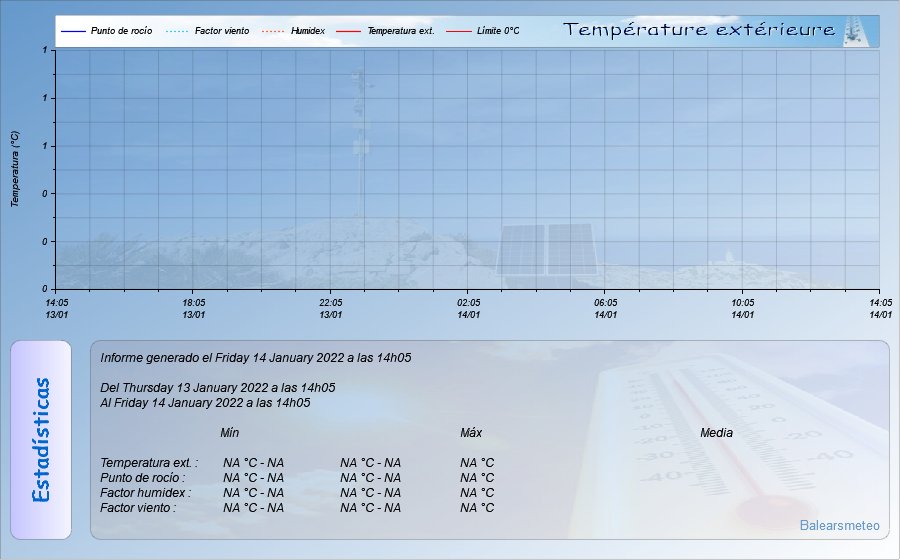
Task: Select the 22:05 13/01 time axis marker
Action: click(331, 308)
